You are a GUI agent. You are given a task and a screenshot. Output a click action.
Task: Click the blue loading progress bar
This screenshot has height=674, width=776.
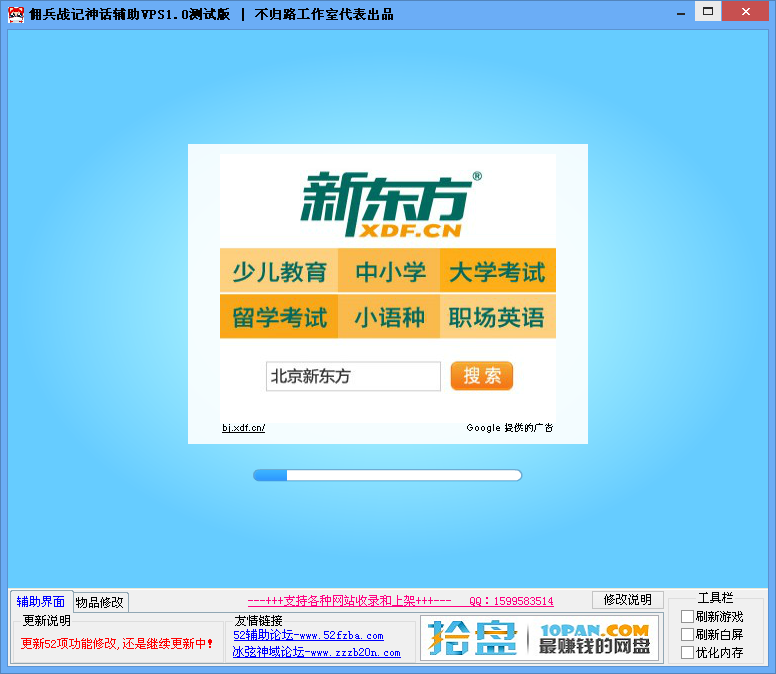[388, 476]
